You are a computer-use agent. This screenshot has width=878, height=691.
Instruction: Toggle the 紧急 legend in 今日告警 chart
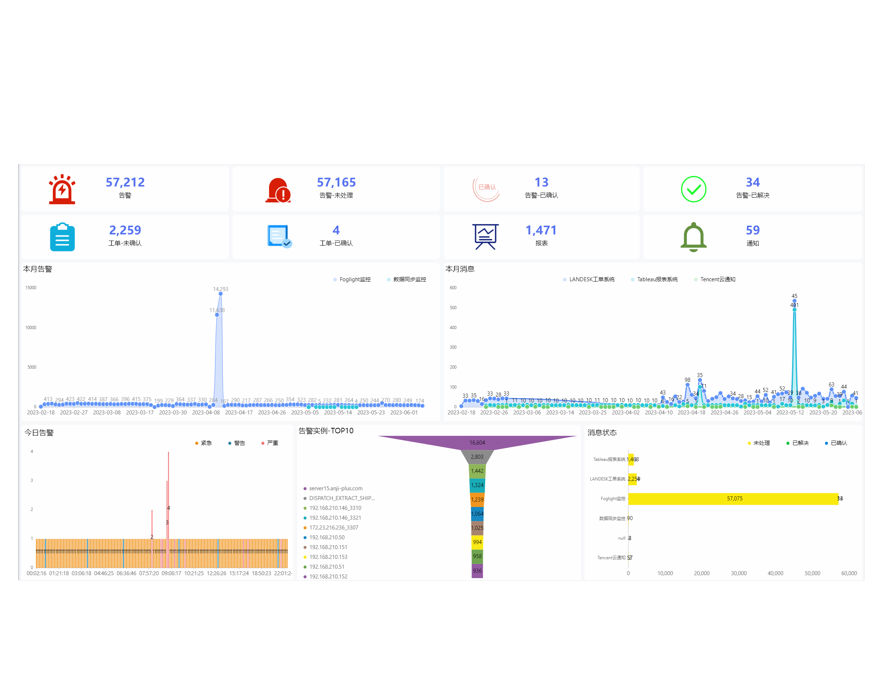tap(204, 442)
